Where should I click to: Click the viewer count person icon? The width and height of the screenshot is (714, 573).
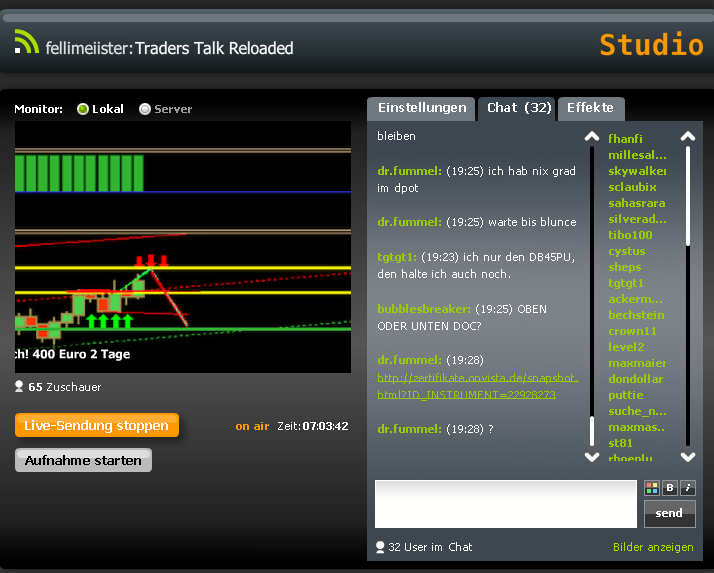coord(19,386)
